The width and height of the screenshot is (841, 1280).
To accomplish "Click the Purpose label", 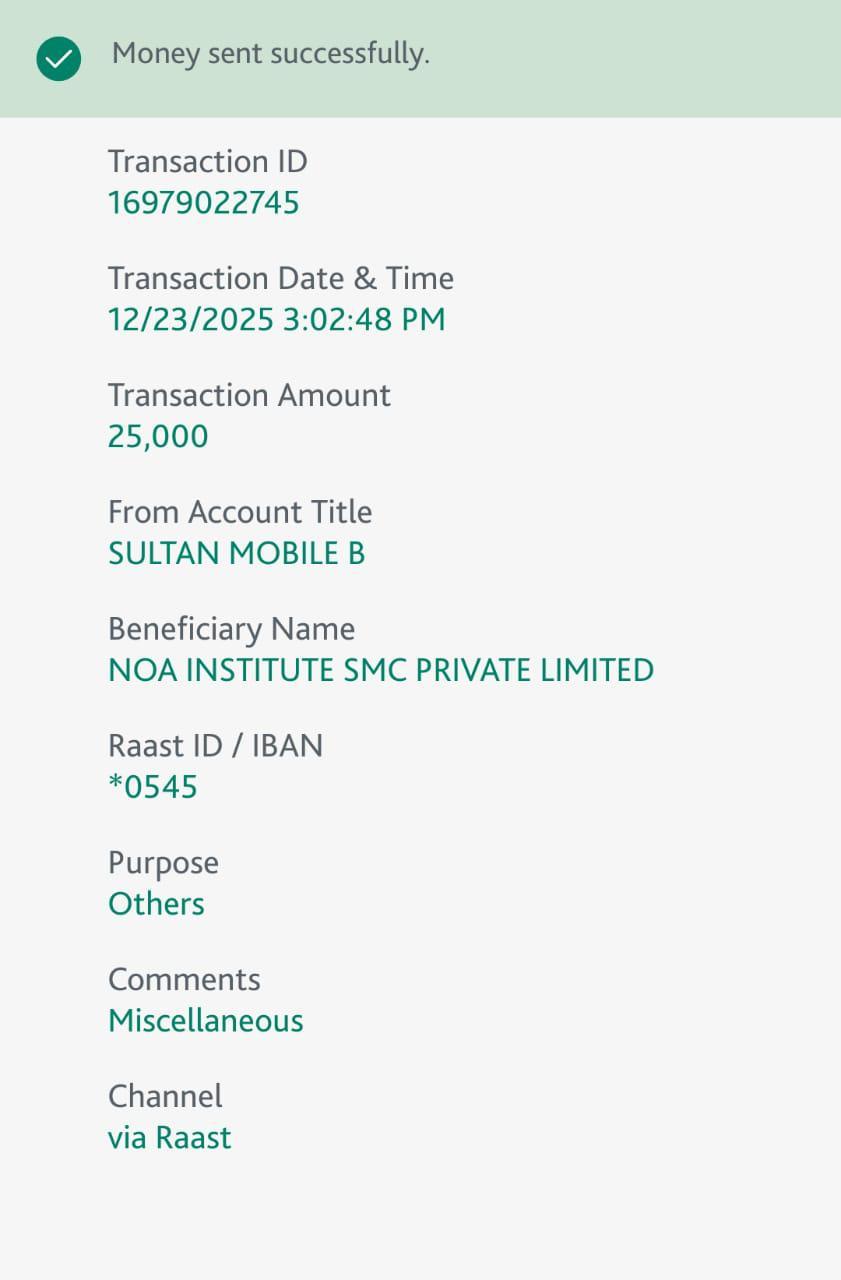I will (x=163, y=863).
